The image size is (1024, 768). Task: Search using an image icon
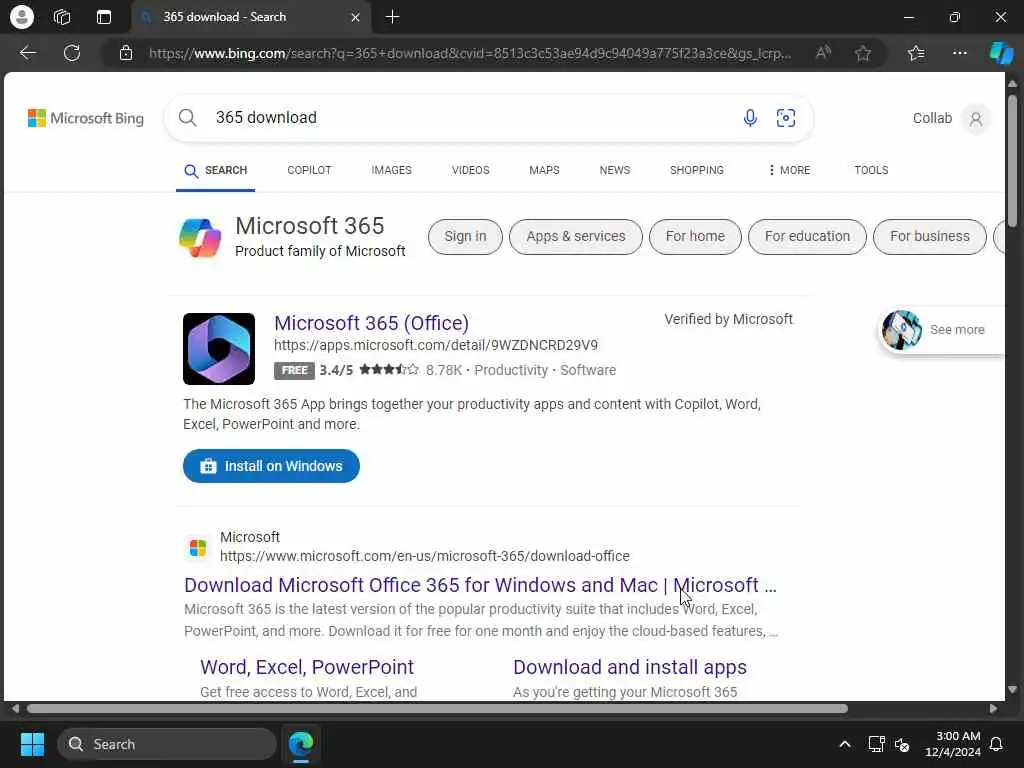tap(786, 118)
